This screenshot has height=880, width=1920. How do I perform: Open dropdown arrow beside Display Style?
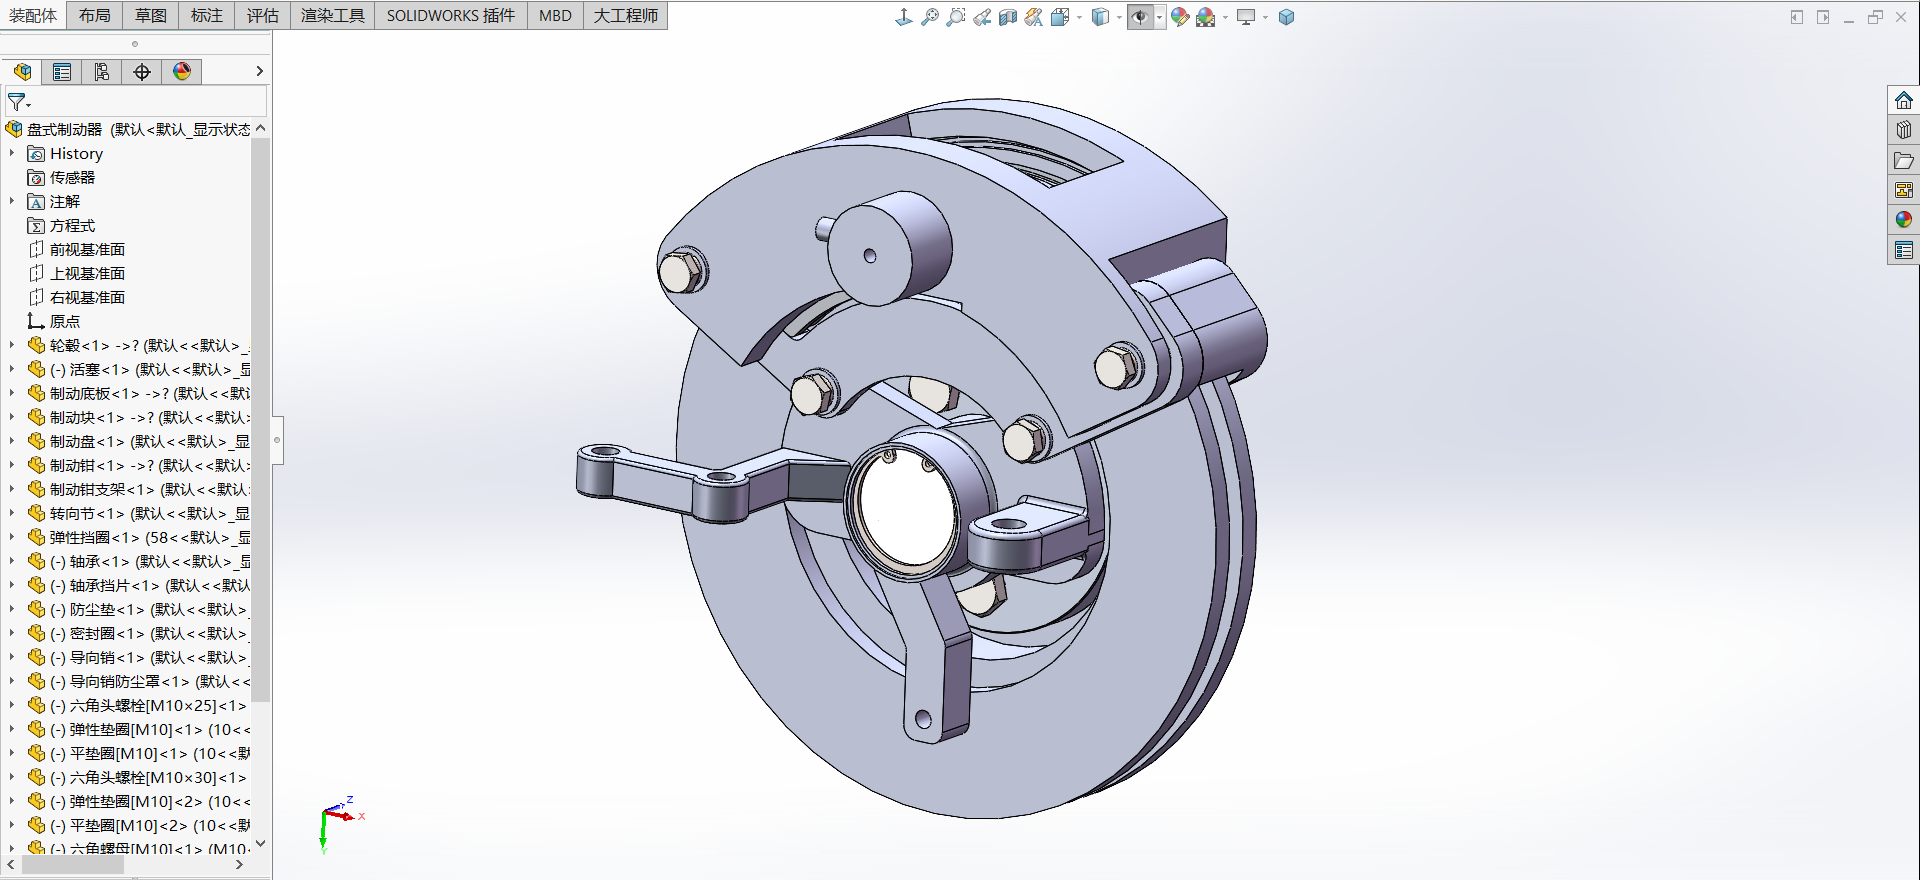tap(1119, 17)
